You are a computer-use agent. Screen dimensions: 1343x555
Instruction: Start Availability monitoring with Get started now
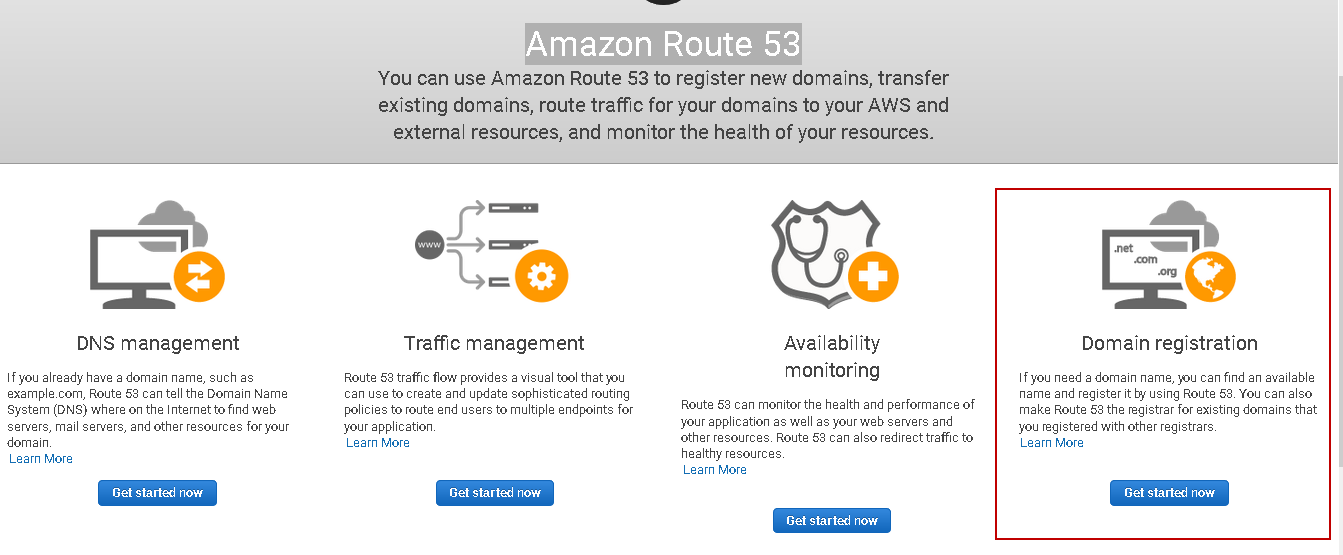(x=831, y=520)
